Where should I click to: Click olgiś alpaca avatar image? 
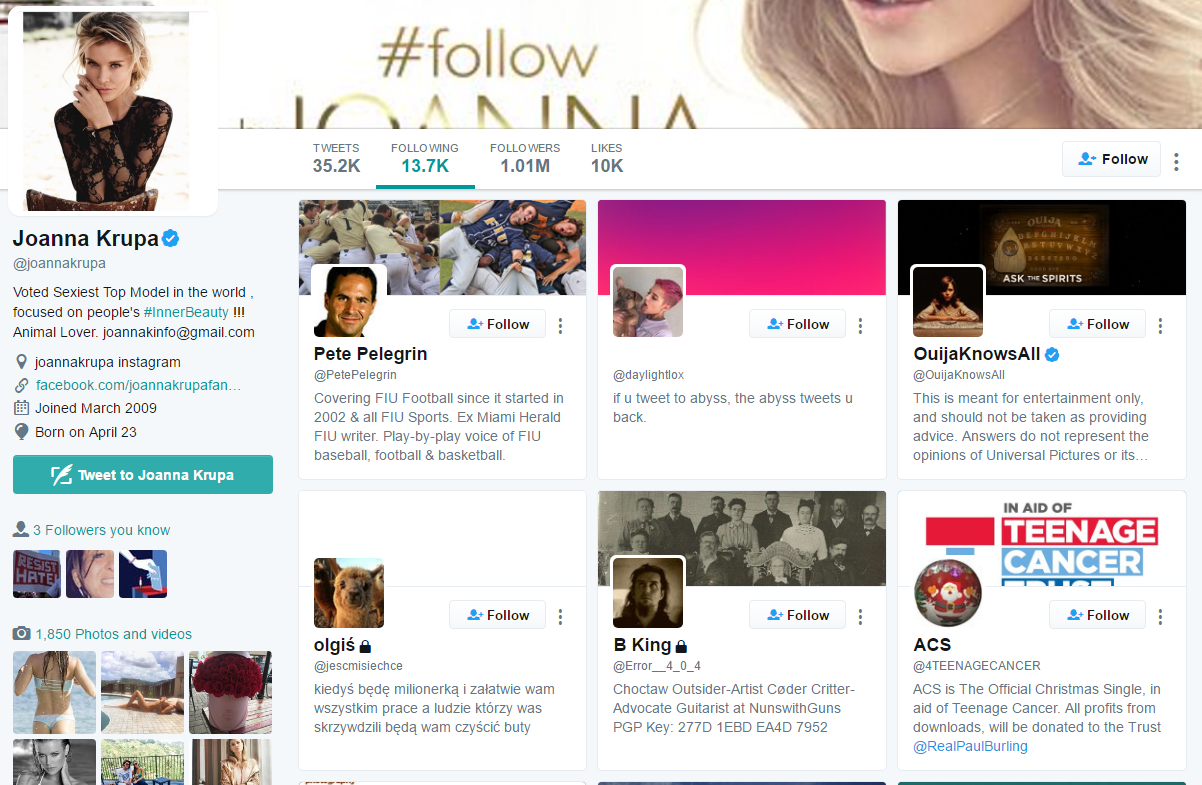coord(349,592)
